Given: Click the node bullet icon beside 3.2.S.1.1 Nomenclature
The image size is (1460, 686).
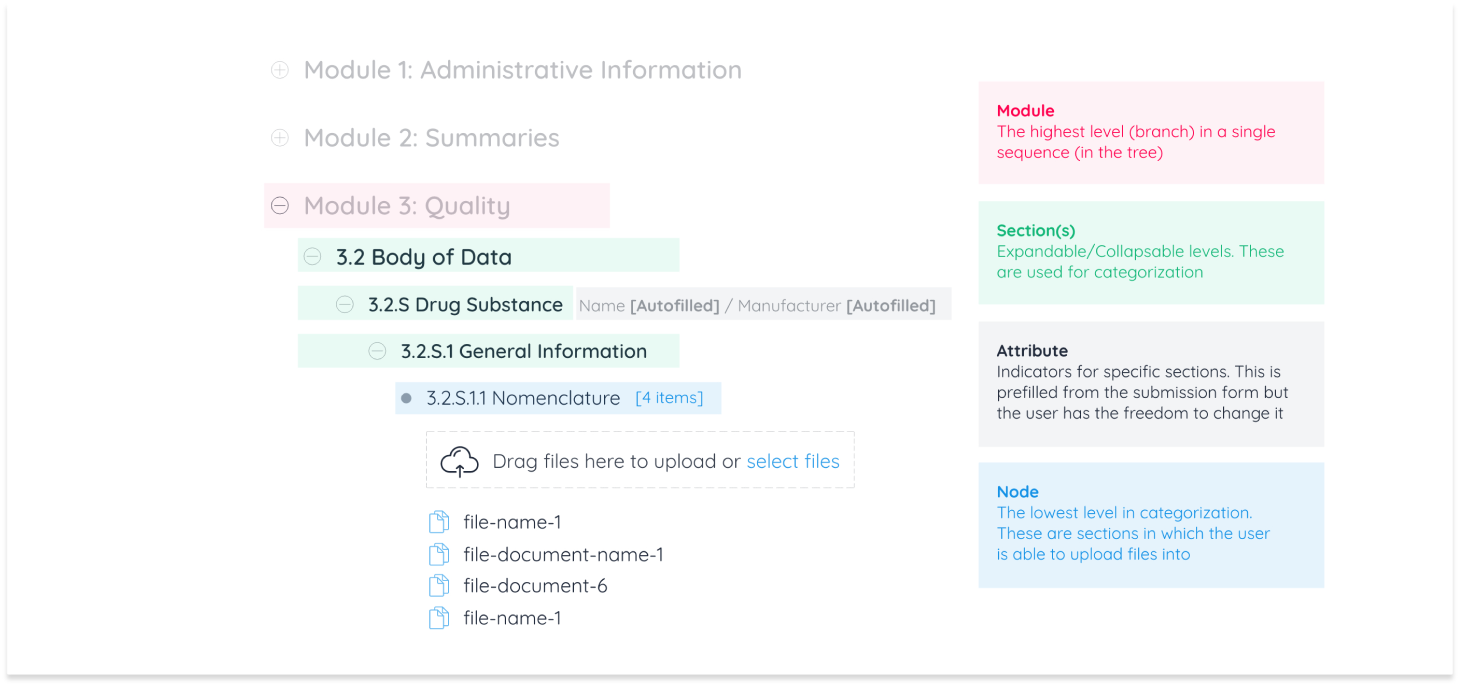Looking at the screenshot, I should (x=405, y=397).
